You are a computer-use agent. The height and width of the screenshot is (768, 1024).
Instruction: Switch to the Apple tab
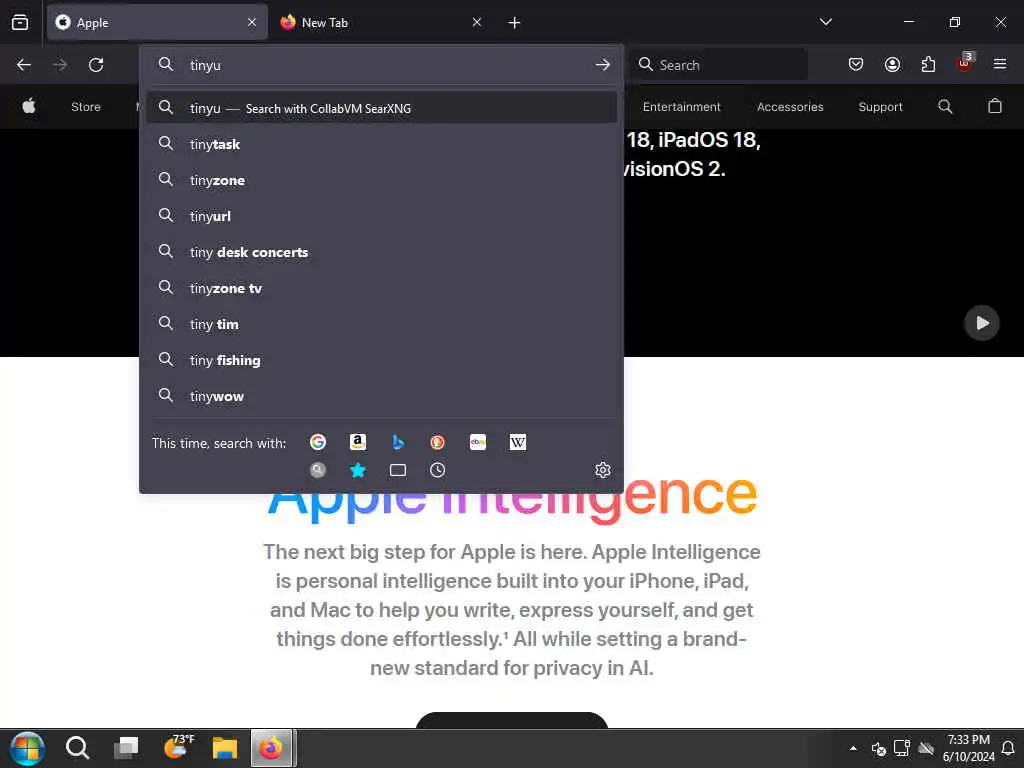[157, 23]
